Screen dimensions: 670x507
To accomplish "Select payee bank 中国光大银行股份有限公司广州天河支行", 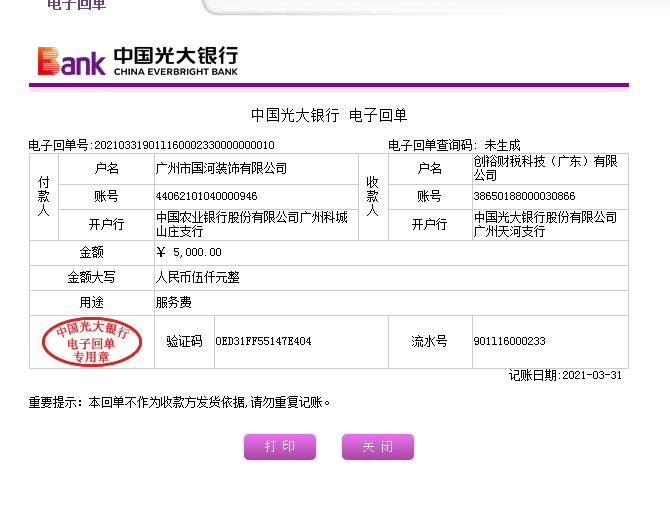I will (545, 224).
